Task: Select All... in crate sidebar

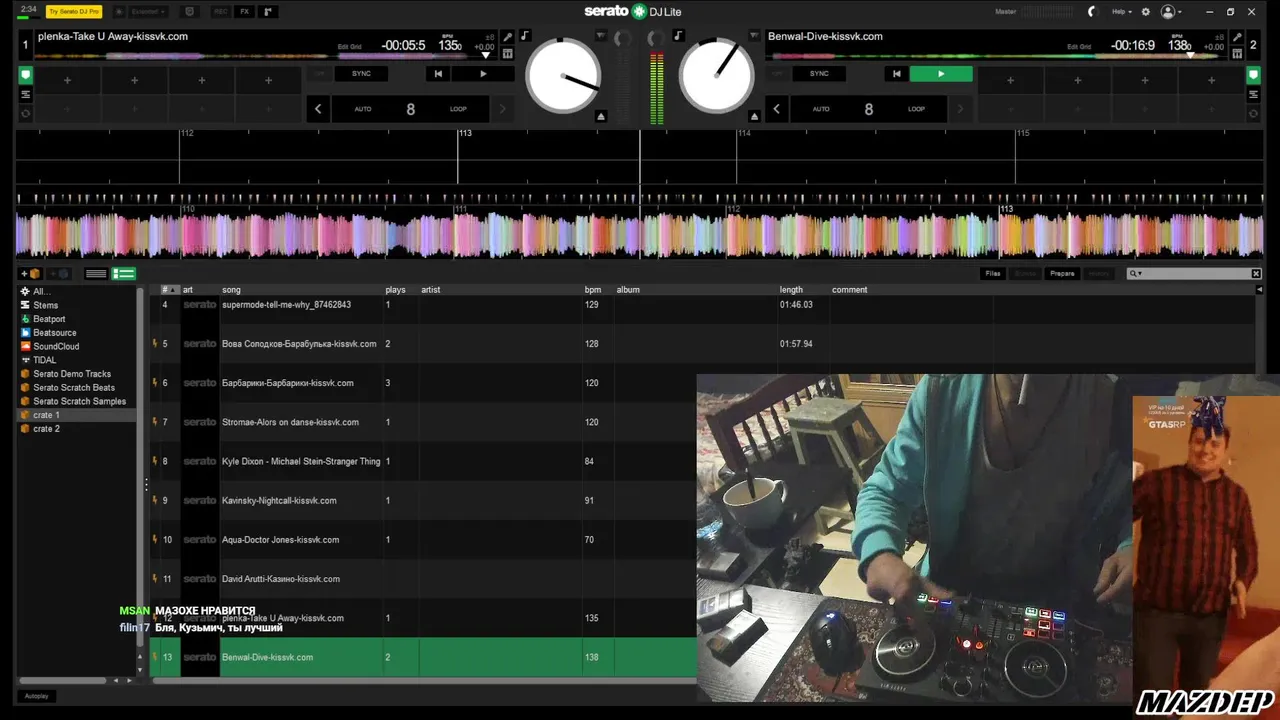Action: 41,291
